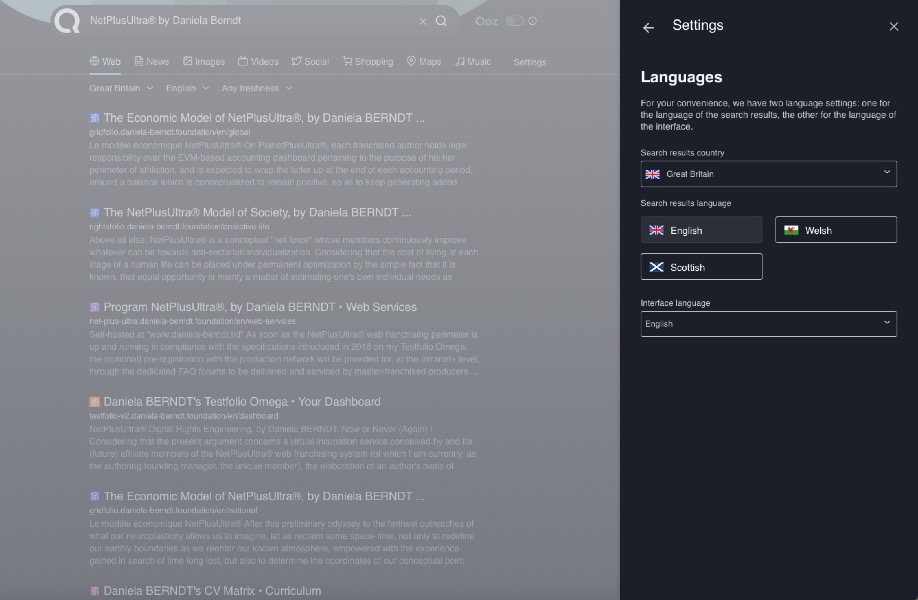The image size is (918, 600).
Task: Click the Qoz info icon
Action: pyautogui.click(x=533, y=21)
